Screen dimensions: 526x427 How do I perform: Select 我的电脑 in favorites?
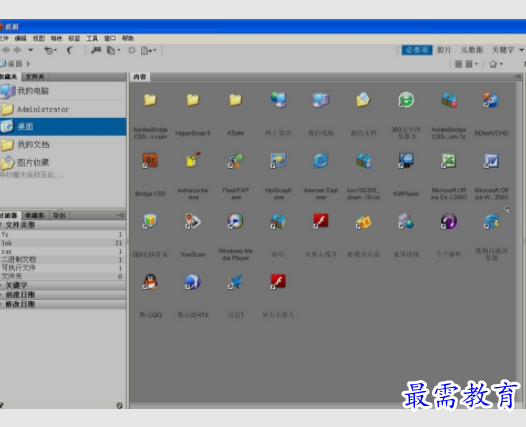pos(63,91)
